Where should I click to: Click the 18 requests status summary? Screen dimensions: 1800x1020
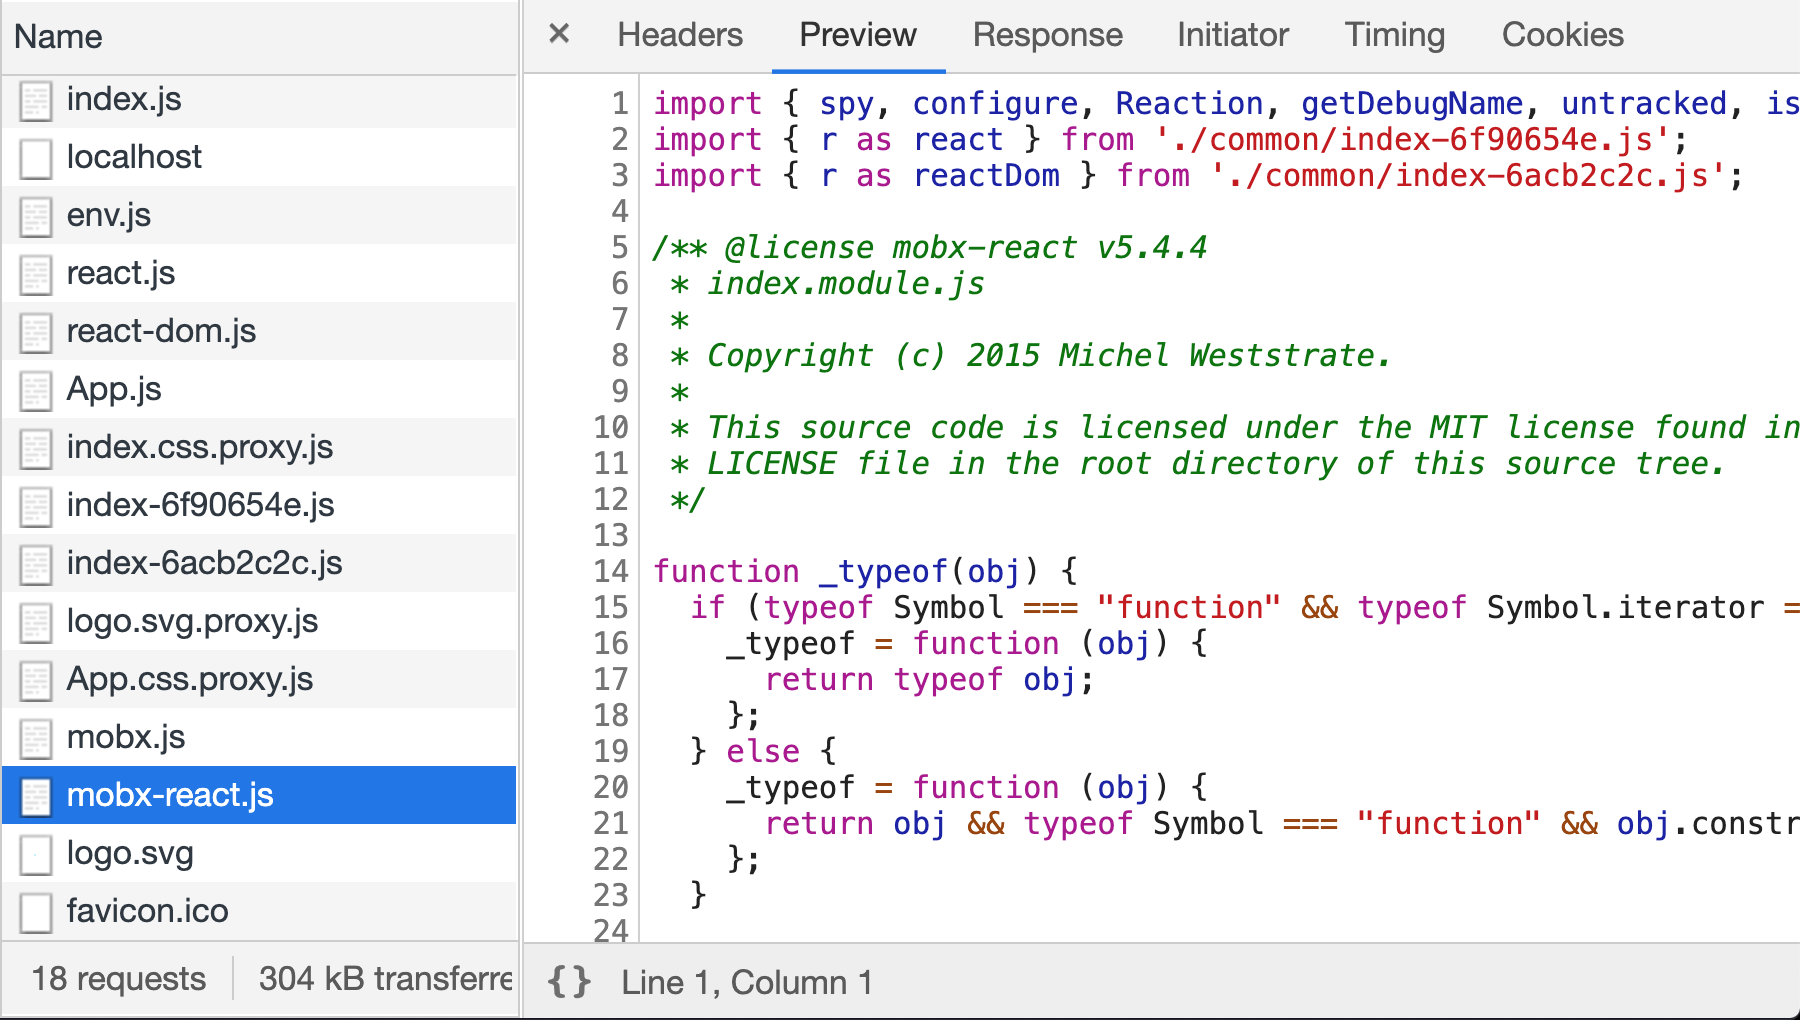click(119, 978)
